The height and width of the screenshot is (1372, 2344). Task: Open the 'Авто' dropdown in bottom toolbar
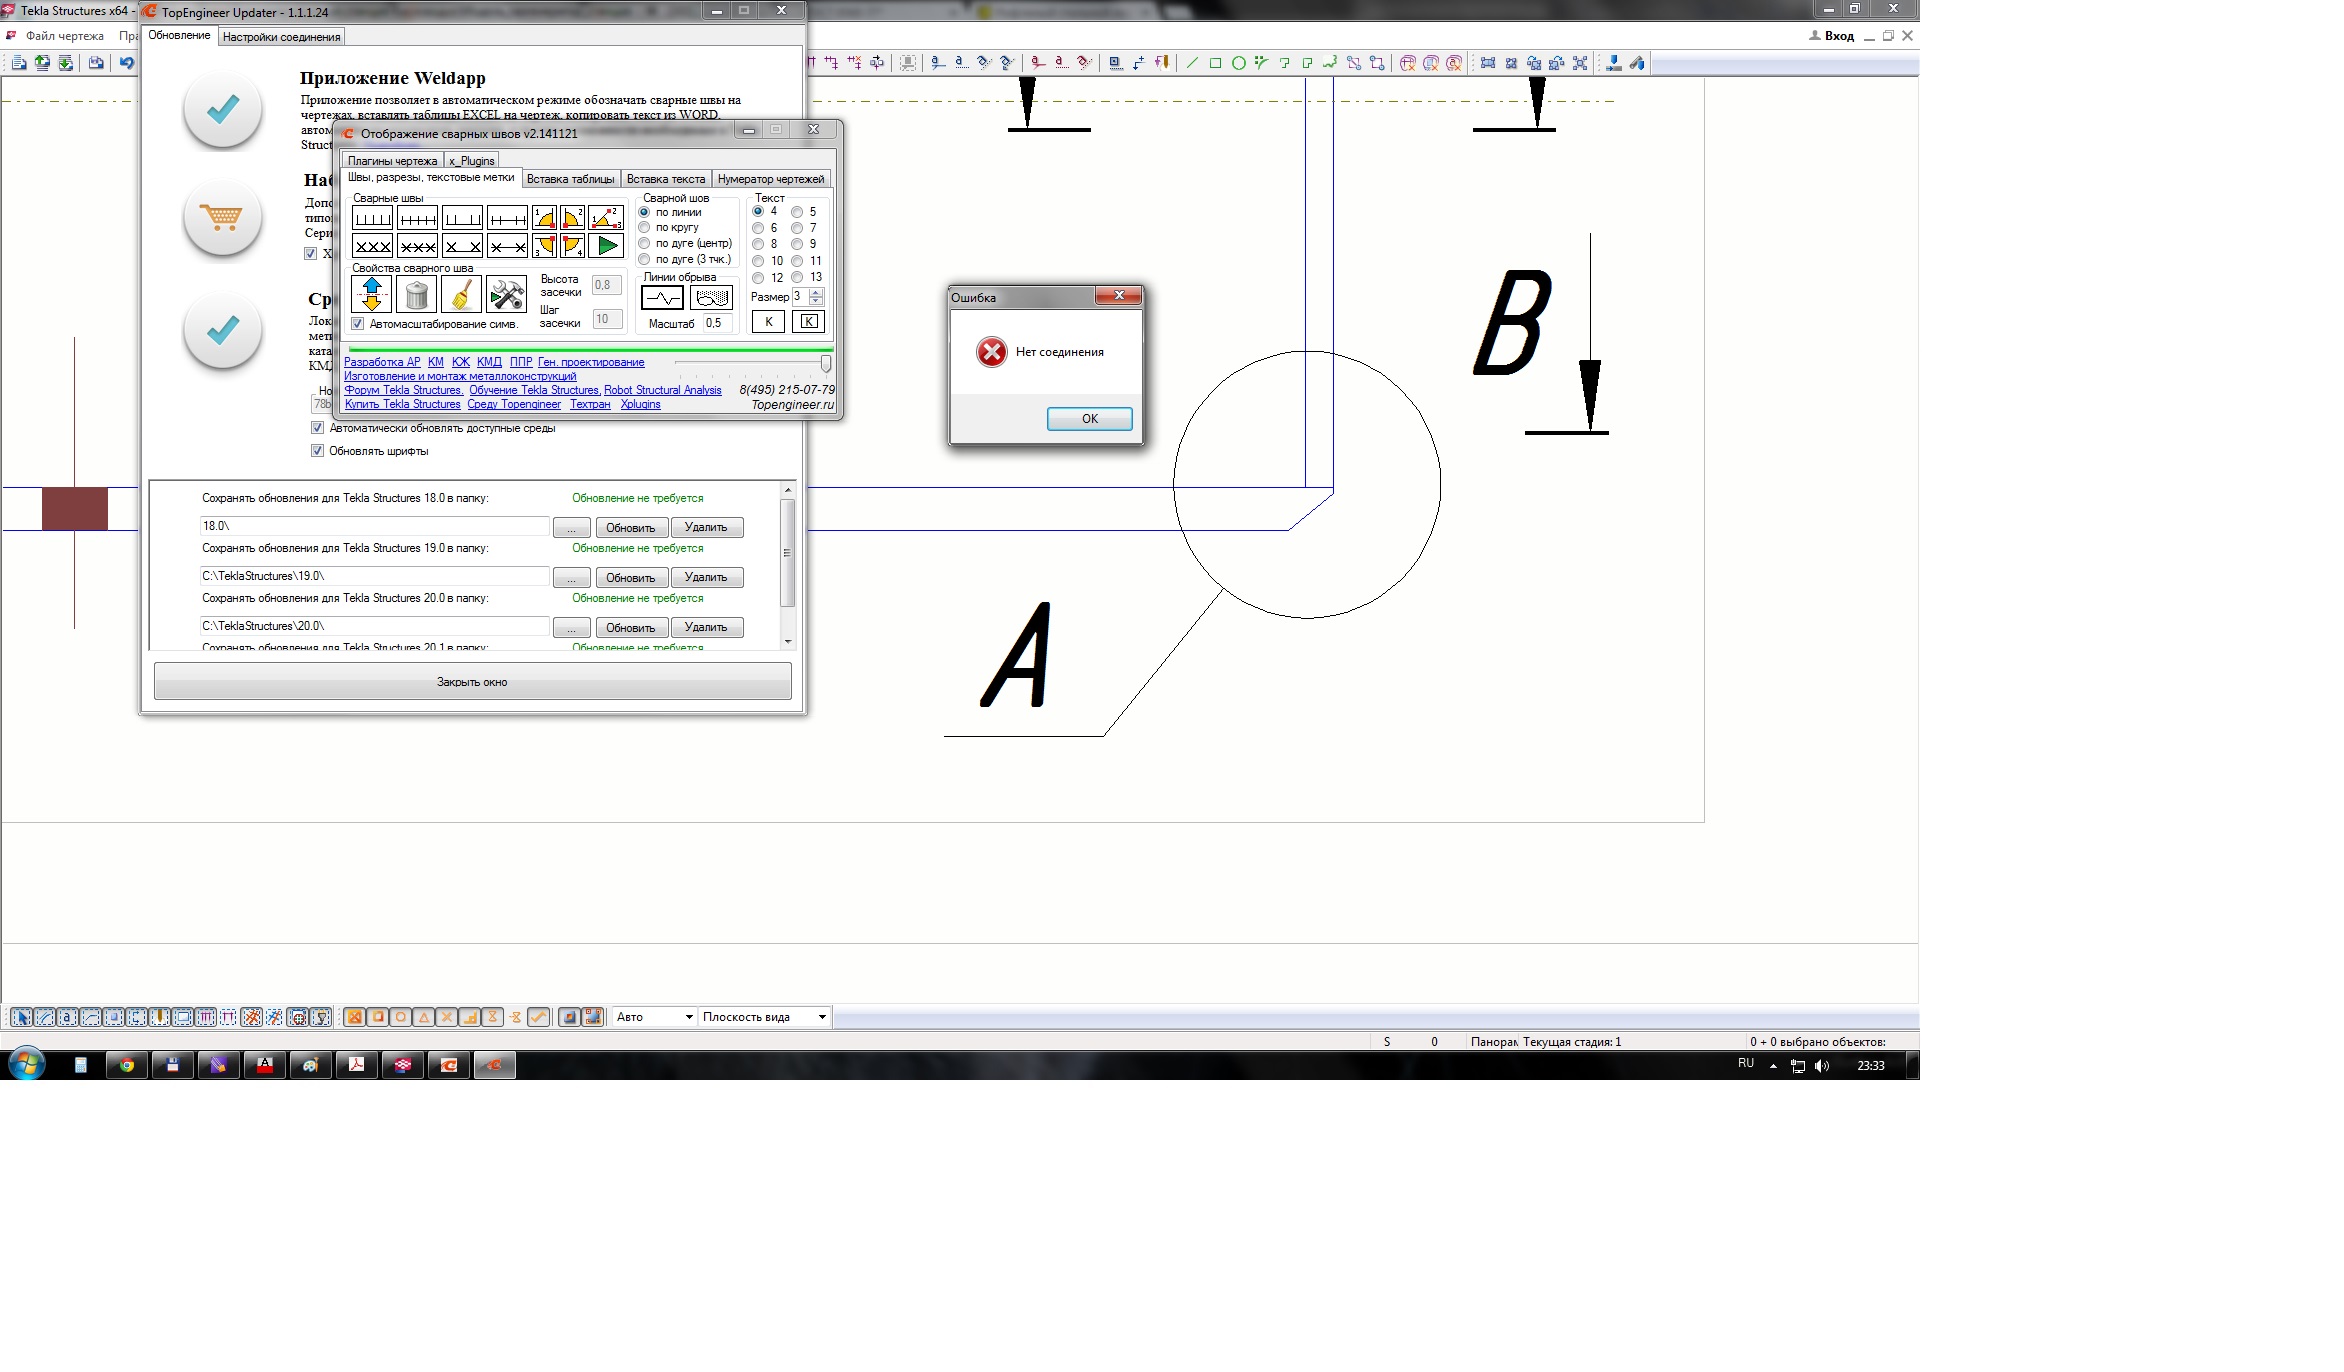688,1017
